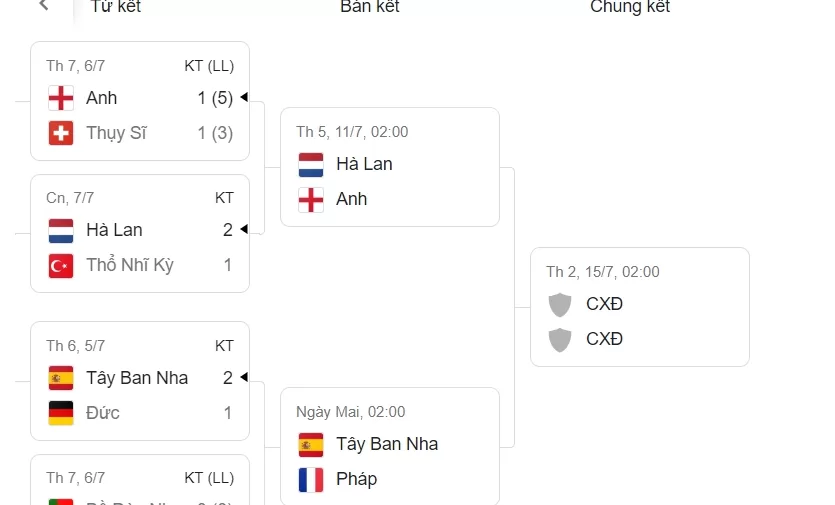
Task: Click Netherlands flag in Hà Lan vs Thổ Nhĩ Kỳ match
Action: (61, 230)
